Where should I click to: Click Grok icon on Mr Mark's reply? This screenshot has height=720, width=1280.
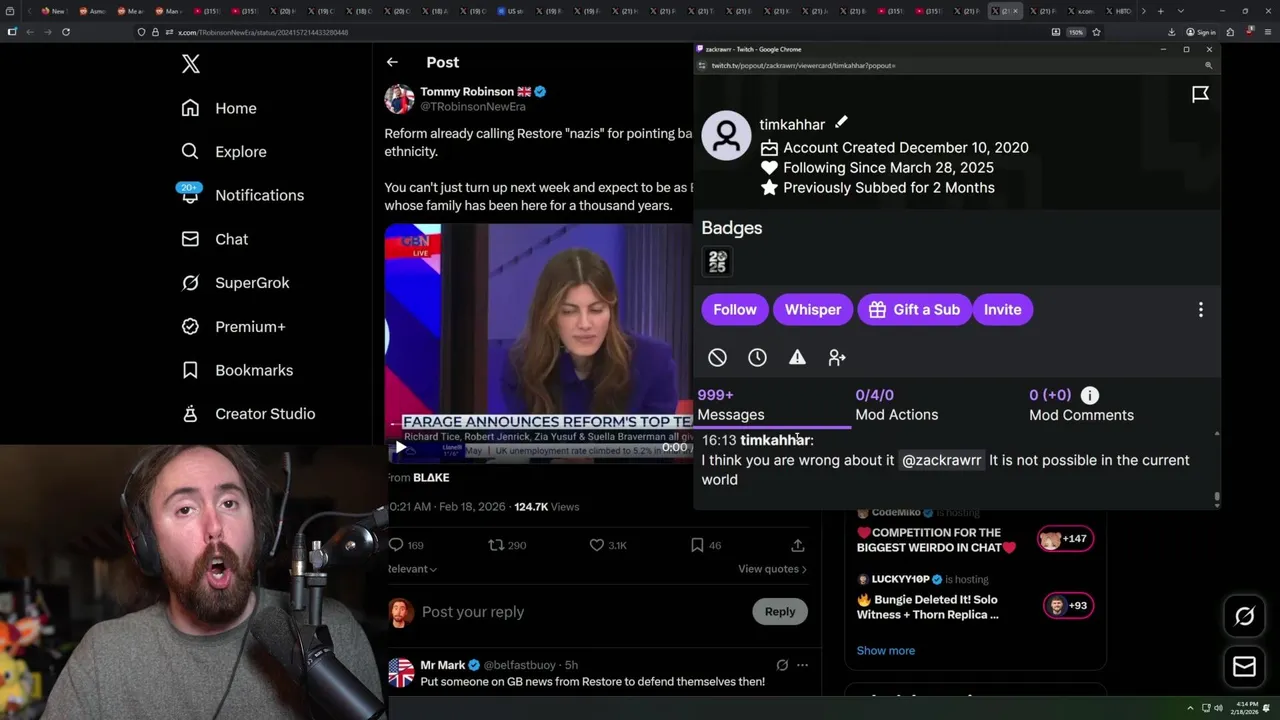click(782, 665)
